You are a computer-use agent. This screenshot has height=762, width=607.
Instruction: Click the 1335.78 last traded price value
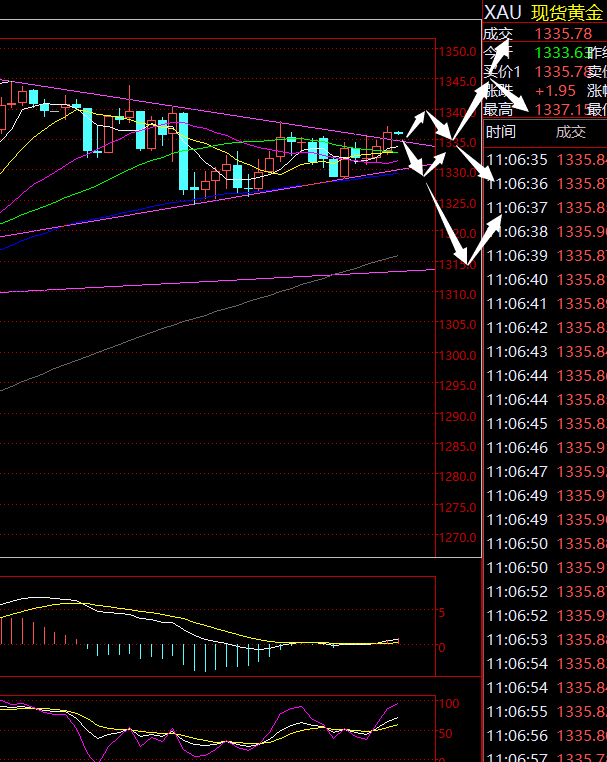tap(563, 34)
